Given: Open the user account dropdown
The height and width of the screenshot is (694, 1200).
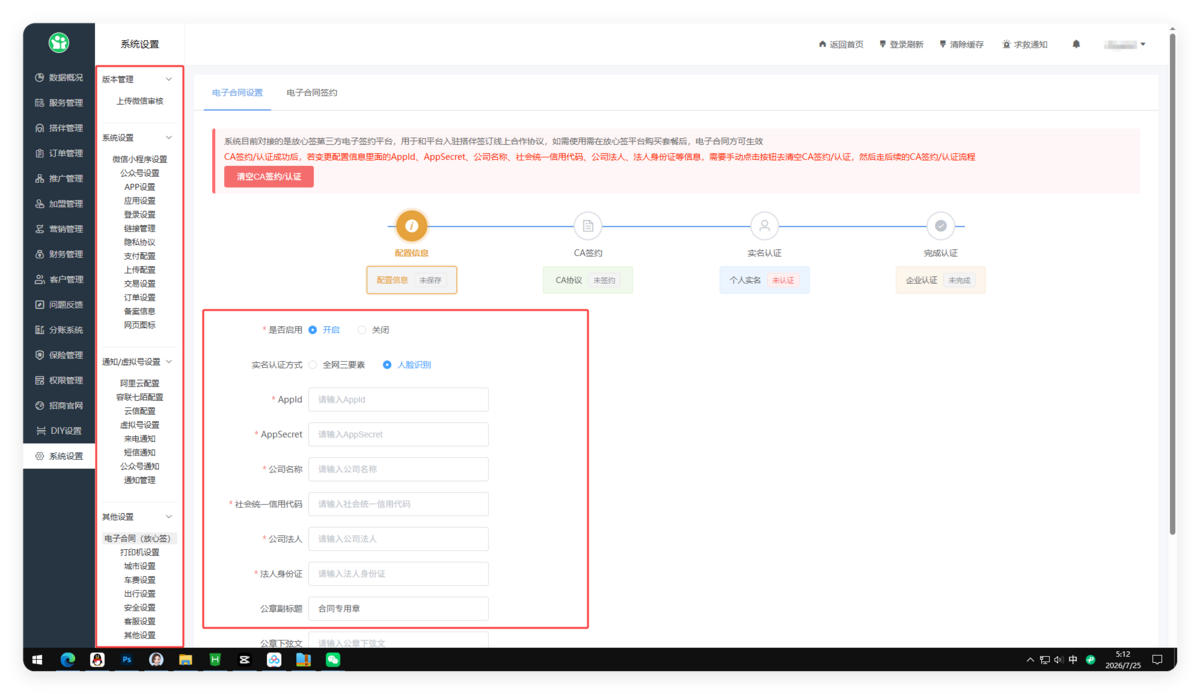Looking at the screenshot, I should 1125,45.
